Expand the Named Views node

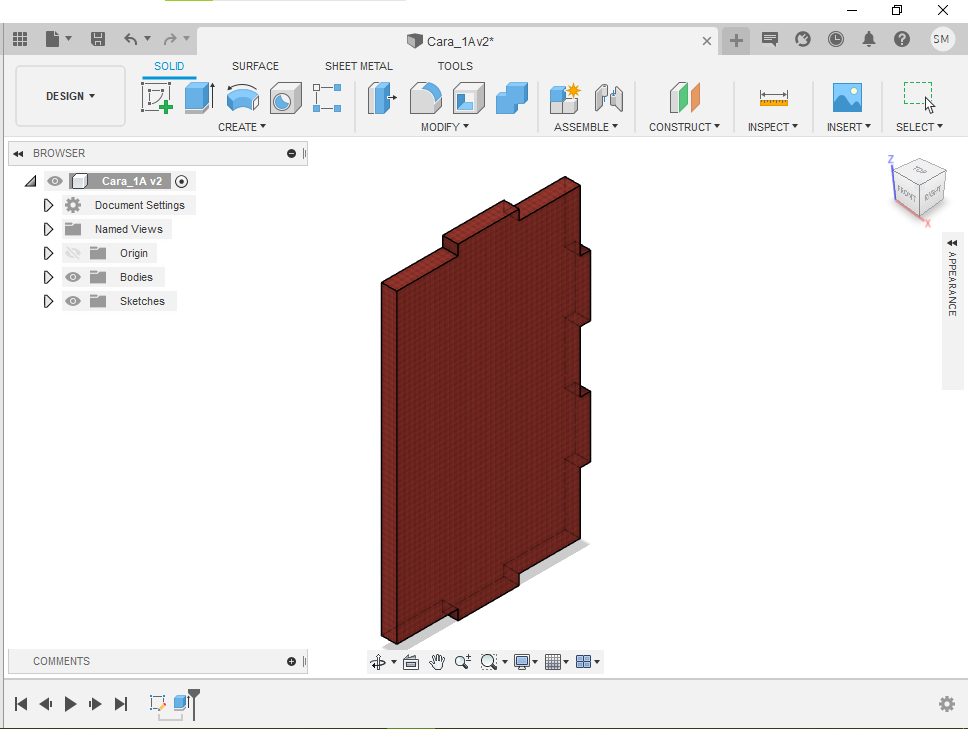tap(48, 229)
